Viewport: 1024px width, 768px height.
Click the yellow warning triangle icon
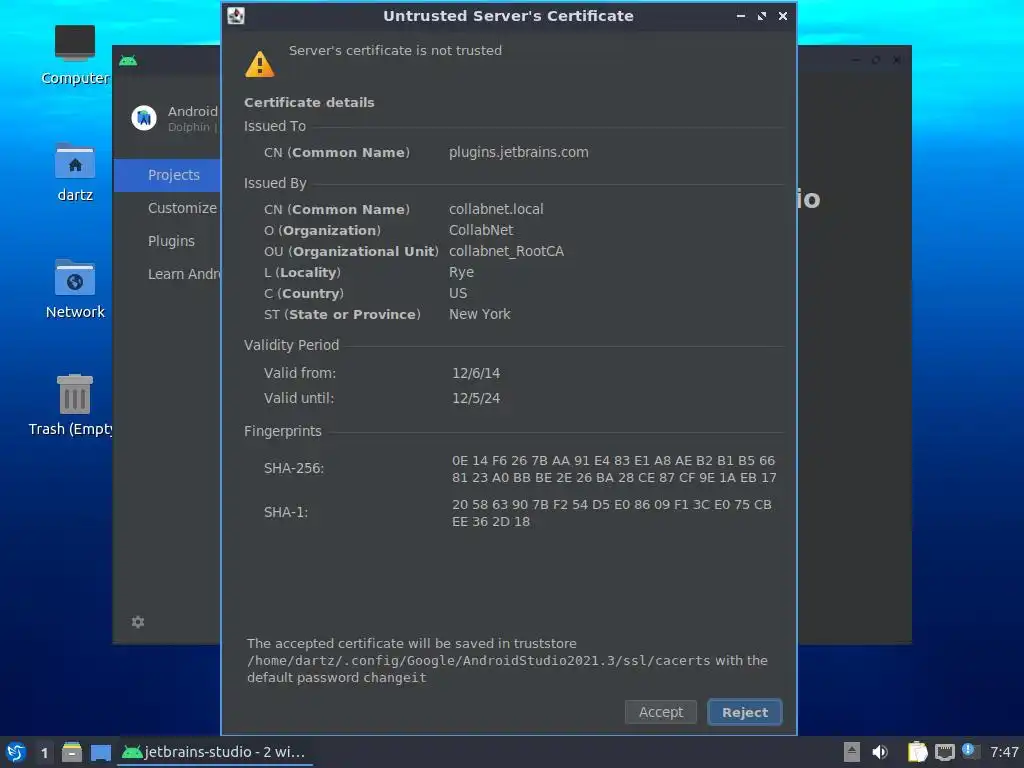tap(259, 64)
